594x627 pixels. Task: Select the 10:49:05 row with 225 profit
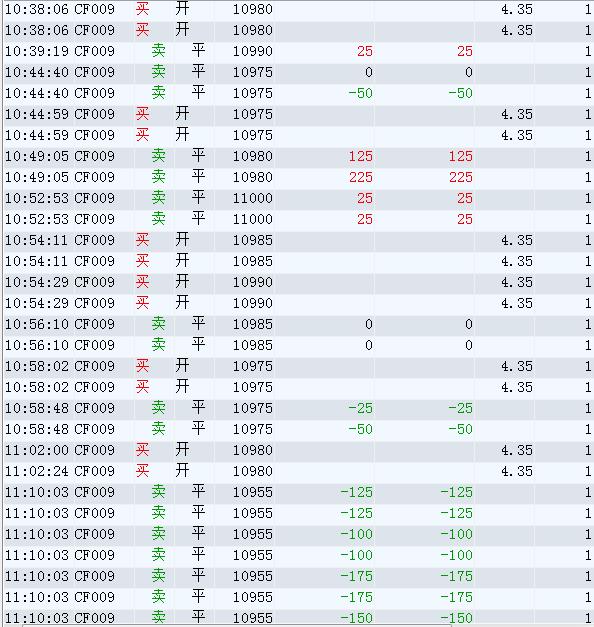298,178
